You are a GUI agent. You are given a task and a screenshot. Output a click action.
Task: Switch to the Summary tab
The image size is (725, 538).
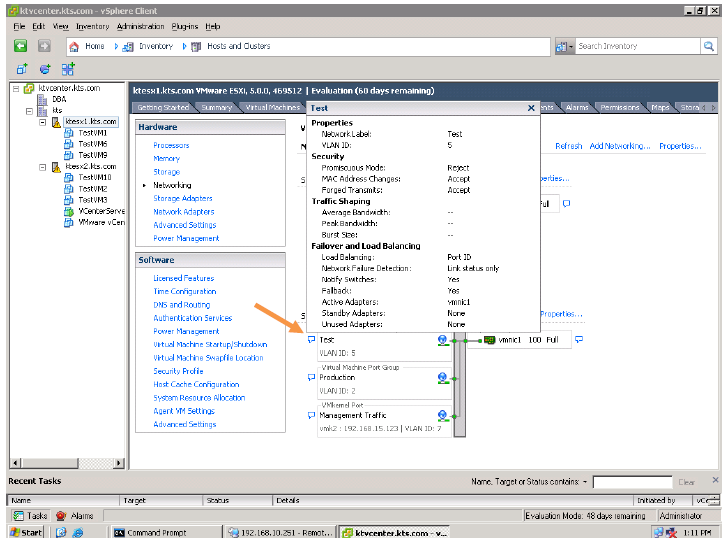click(x=216, y=108)
